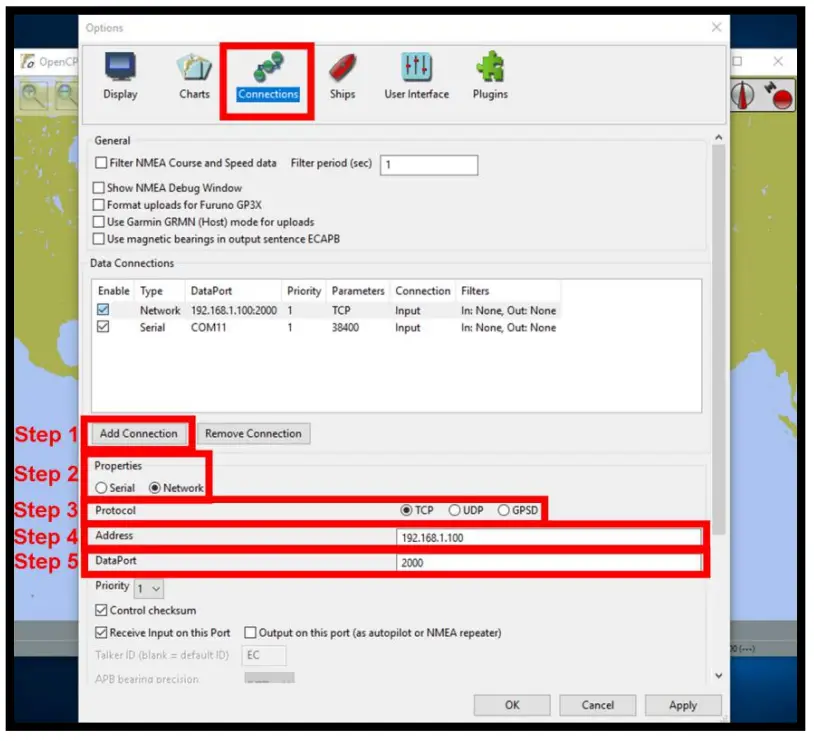814x741 pixels.
Task: Click the Apply button
Action: [683, 705]
